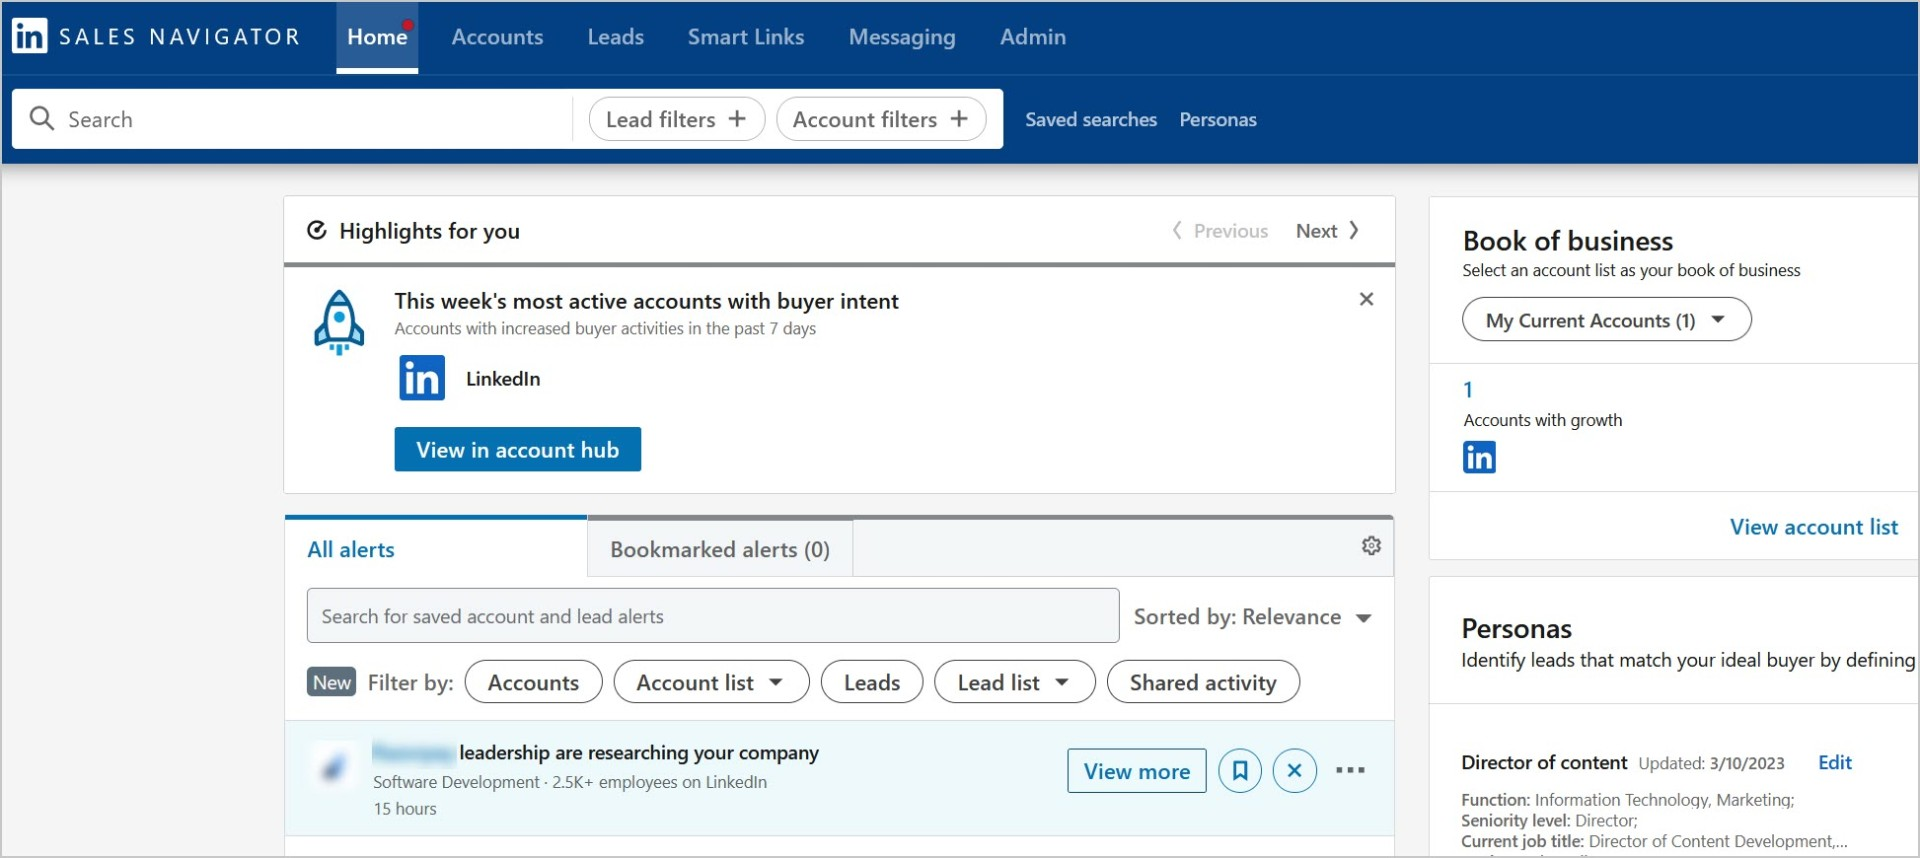Open the Lead filters panel
The image size is (1920, 858).
point(677,119)
